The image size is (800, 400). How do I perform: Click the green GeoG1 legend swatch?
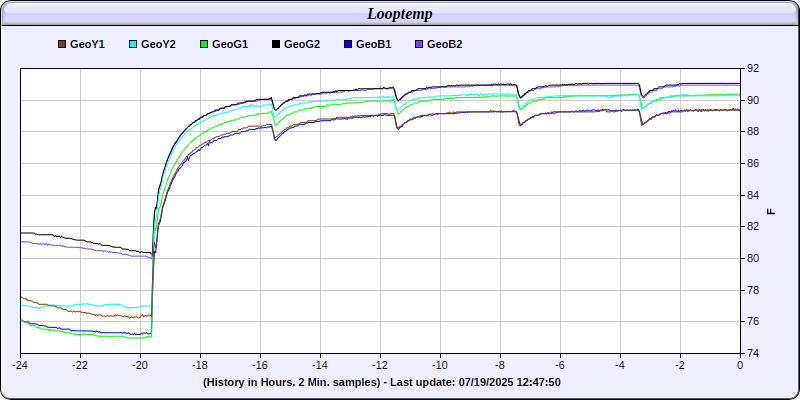point(204,44)
